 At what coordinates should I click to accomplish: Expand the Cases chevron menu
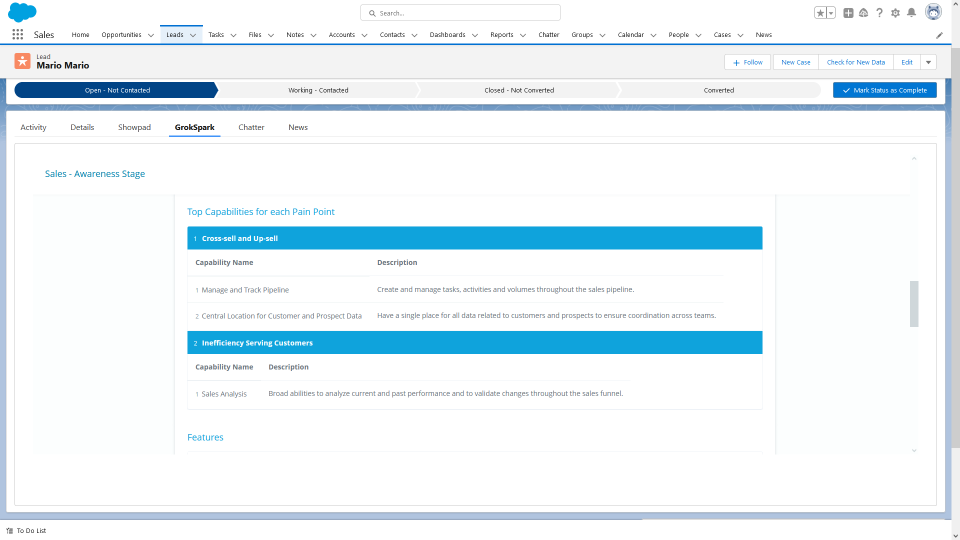(x=740, y=36)
